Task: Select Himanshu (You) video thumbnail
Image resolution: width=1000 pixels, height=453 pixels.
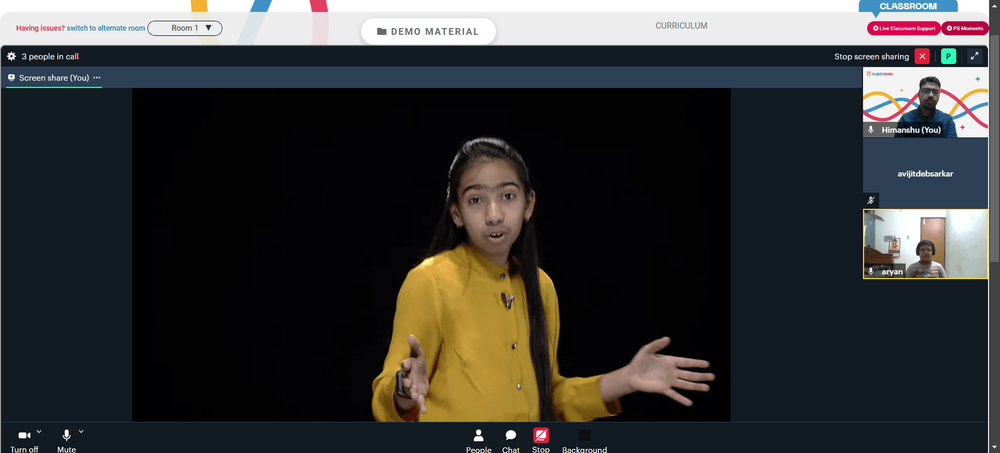Action: pos(925,102)
